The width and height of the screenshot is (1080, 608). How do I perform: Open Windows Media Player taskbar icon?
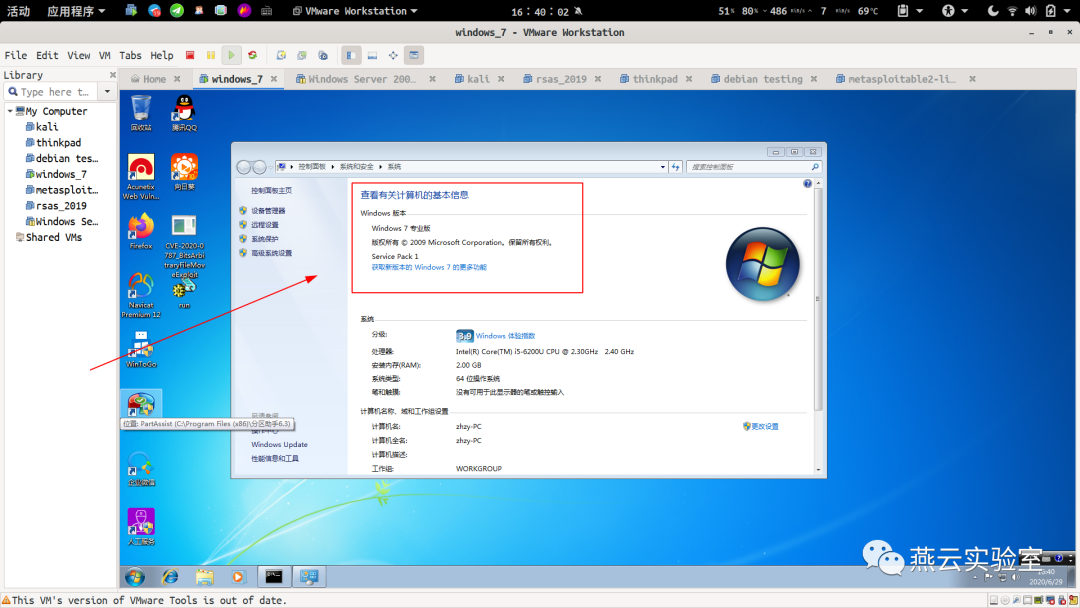click(238, 577)
